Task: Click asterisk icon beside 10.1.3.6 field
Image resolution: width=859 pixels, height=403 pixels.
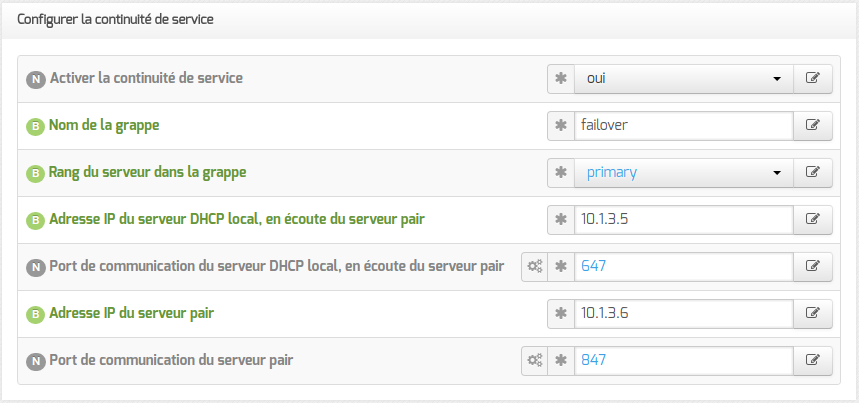Action: pyautogui.click(x=561, y=314)
